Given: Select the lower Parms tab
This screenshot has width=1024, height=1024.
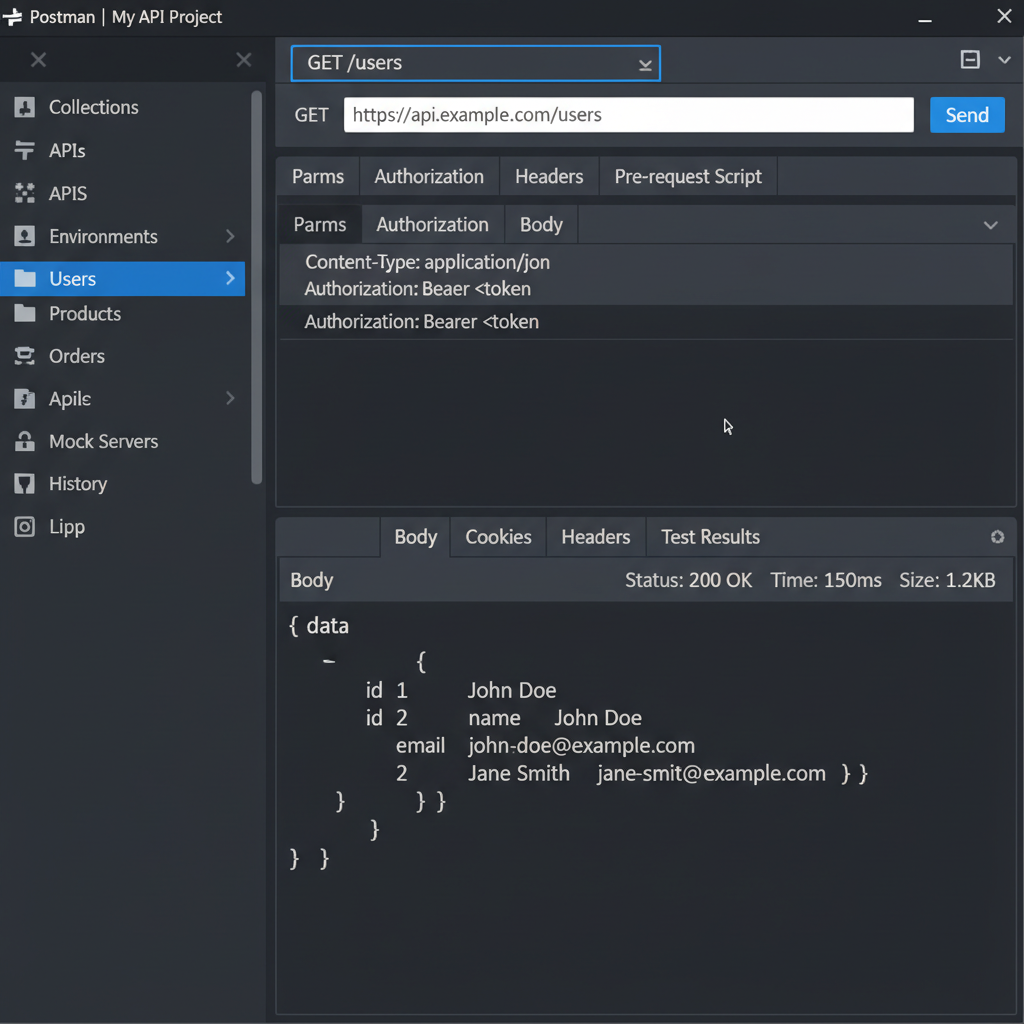Looking at the screenshot, I should pyautogui.click(x=320, y=225).
